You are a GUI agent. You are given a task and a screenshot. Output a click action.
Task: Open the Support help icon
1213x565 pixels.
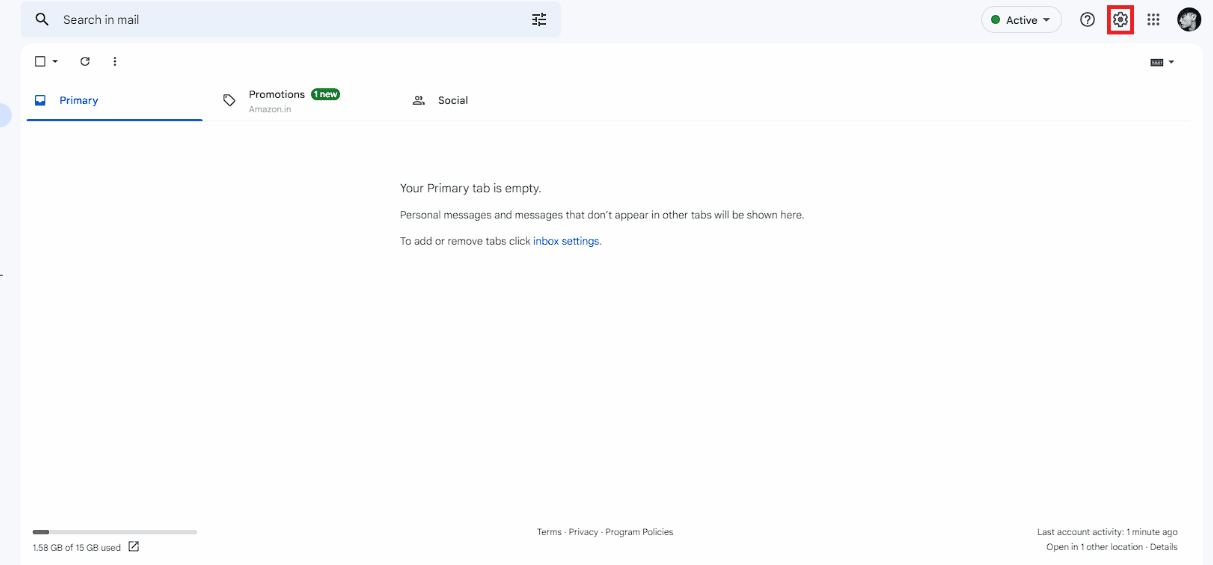tap(1088, 20)
